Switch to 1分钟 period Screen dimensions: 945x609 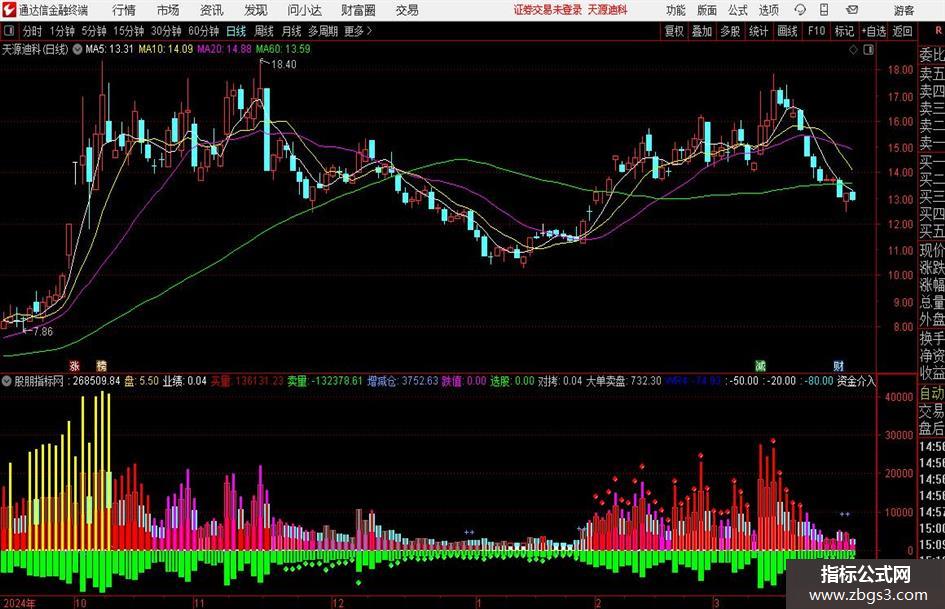click(x=62, y=31)
